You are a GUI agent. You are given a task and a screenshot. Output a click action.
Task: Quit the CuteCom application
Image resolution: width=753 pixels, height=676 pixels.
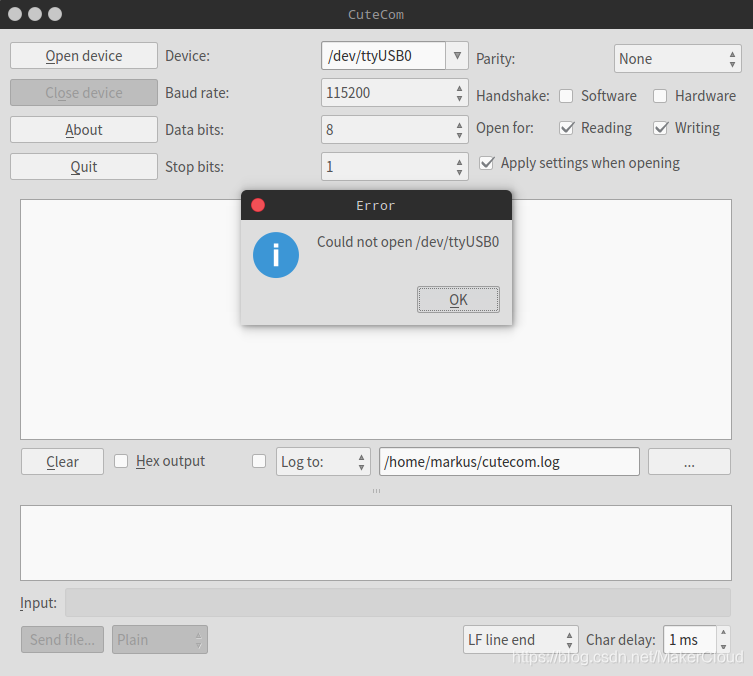click(84, 167)
